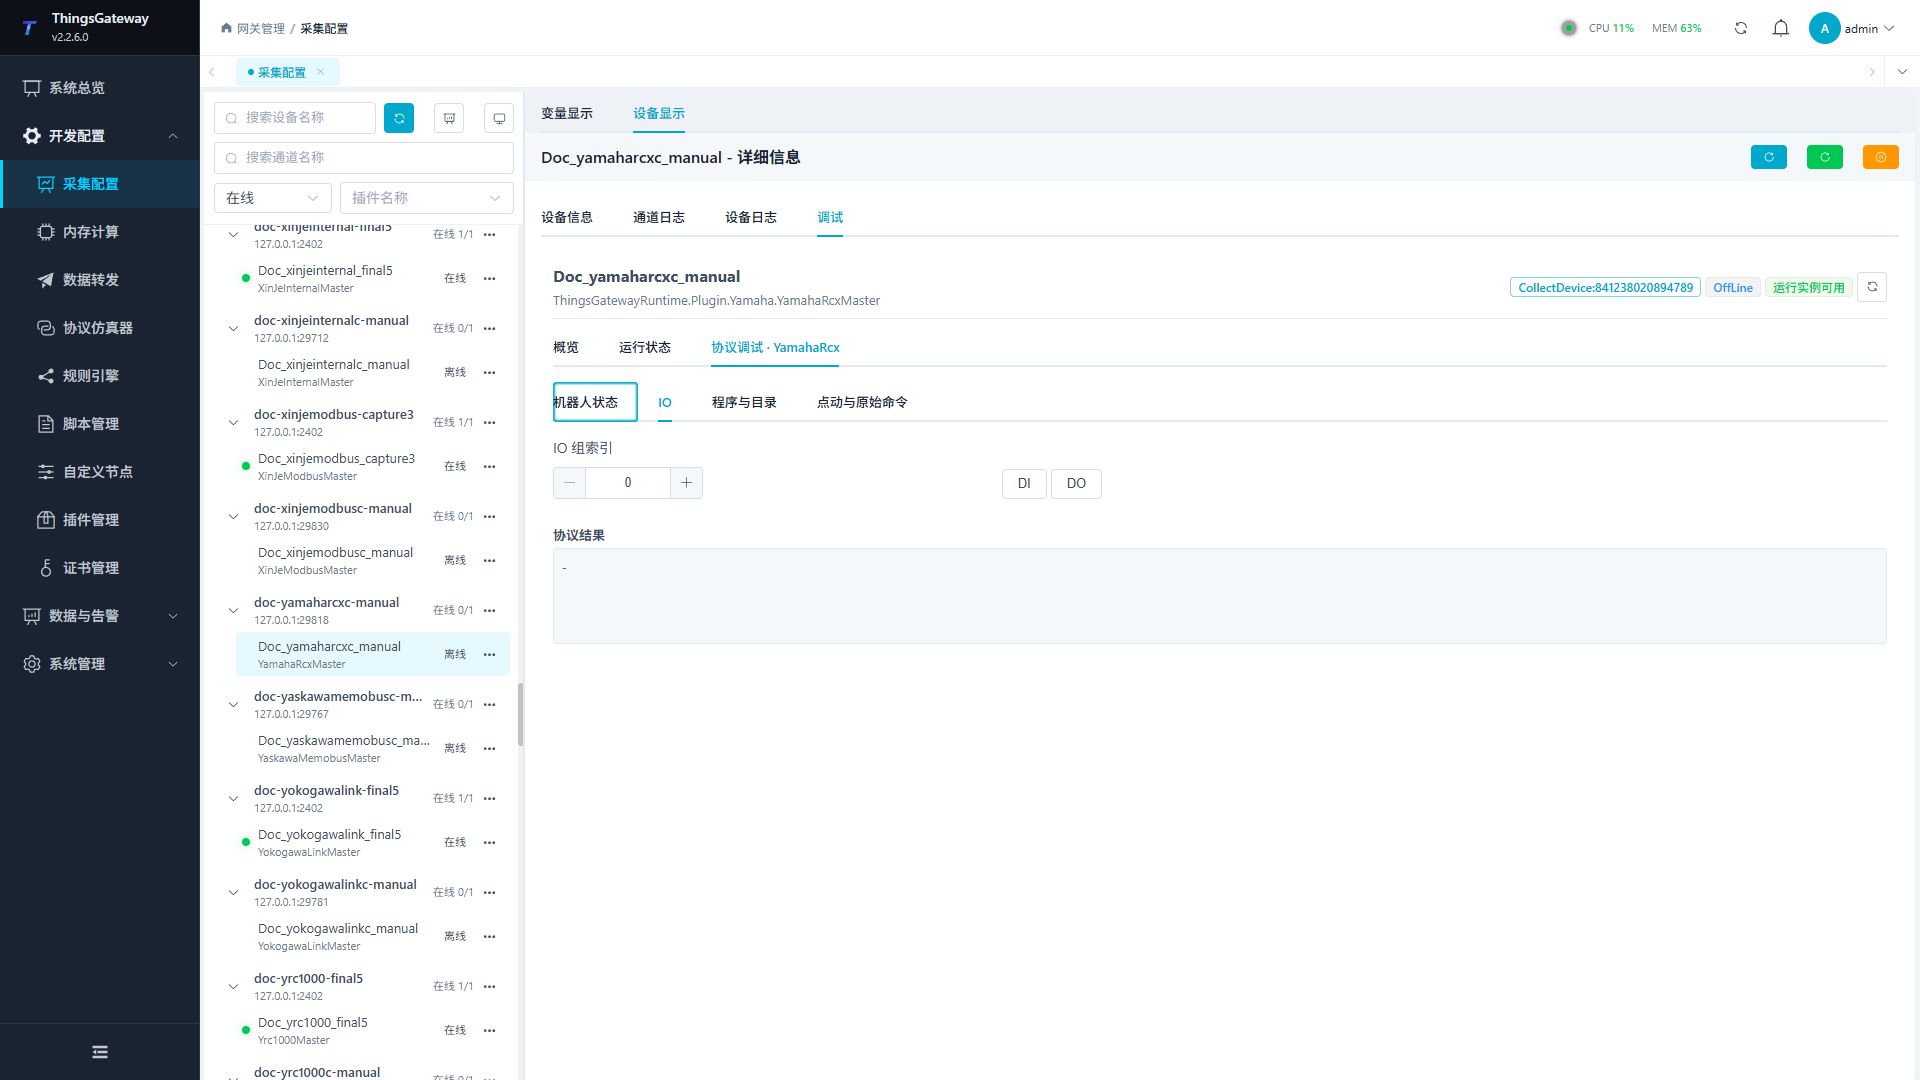Viewport: 1920px width, 1080px height.
Task: Open 脚本管理 in the sidebar
Action: [100, 424]
